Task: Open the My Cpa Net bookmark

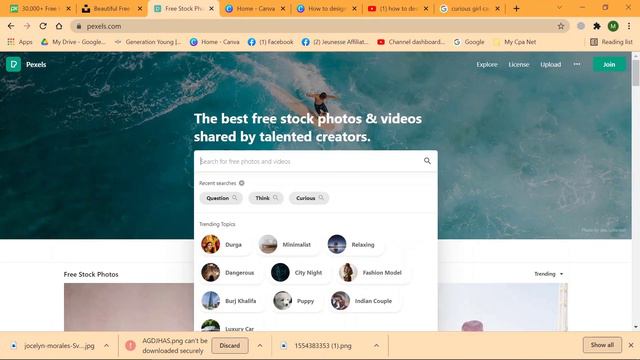Action: 515,42
